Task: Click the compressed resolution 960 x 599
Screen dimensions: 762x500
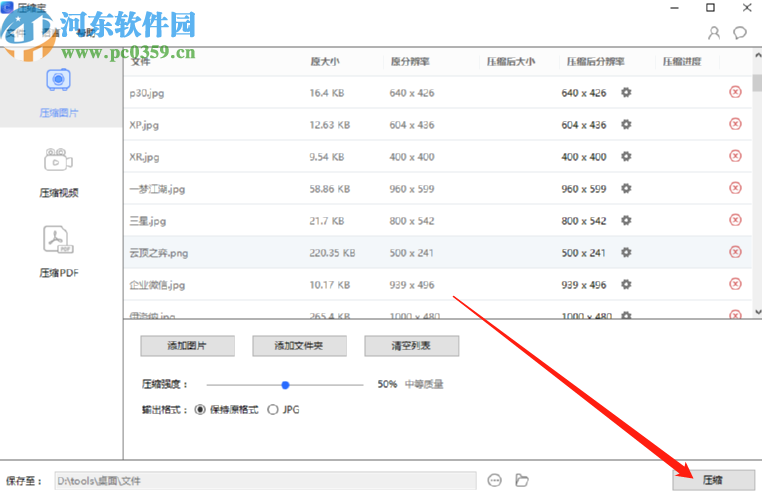Action: [584, 189]
